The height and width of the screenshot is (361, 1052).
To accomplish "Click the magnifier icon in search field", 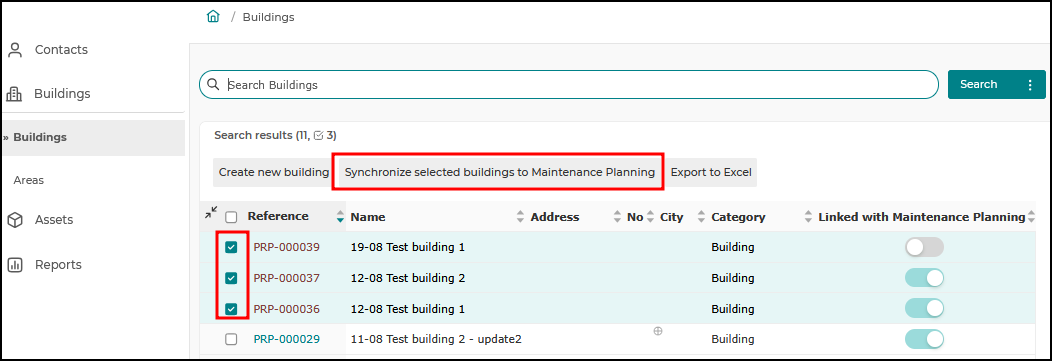I will [x=213, y=85].
